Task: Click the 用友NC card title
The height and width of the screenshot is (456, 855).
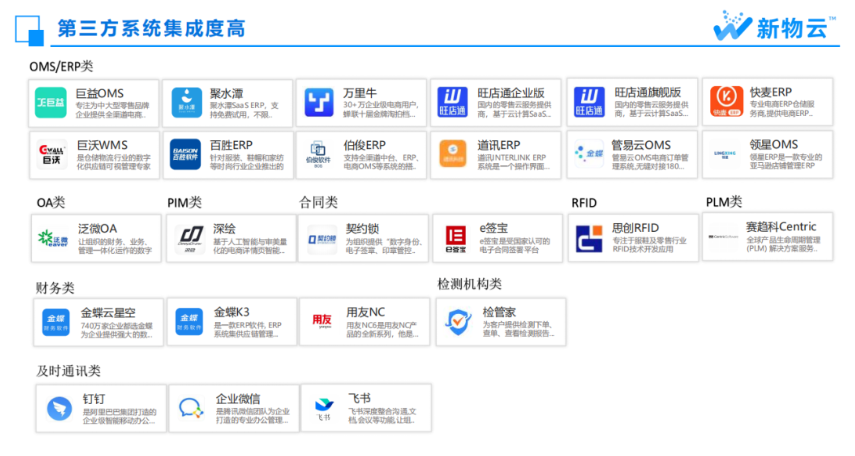Action: pyautogui.click(x=365, y=312)
